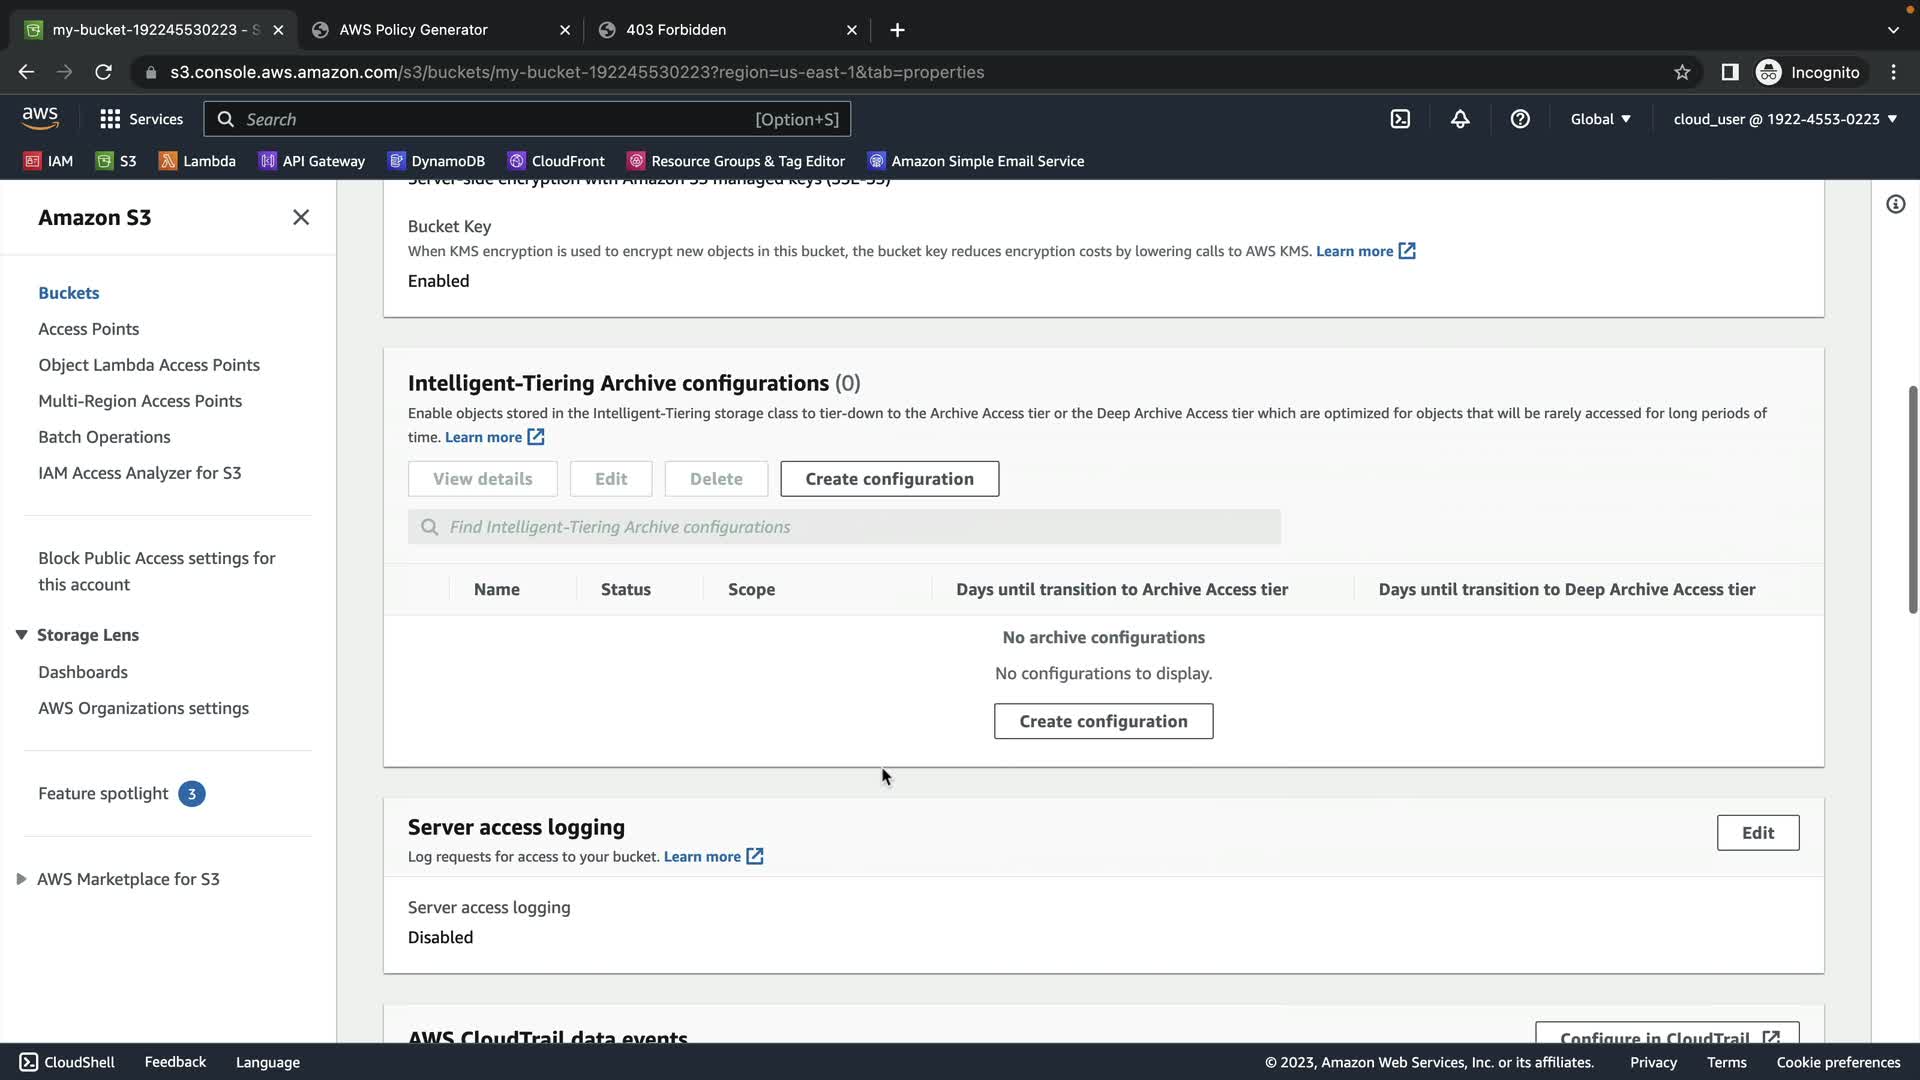Open the Lambda bookmark shortcut

point(197,161)
